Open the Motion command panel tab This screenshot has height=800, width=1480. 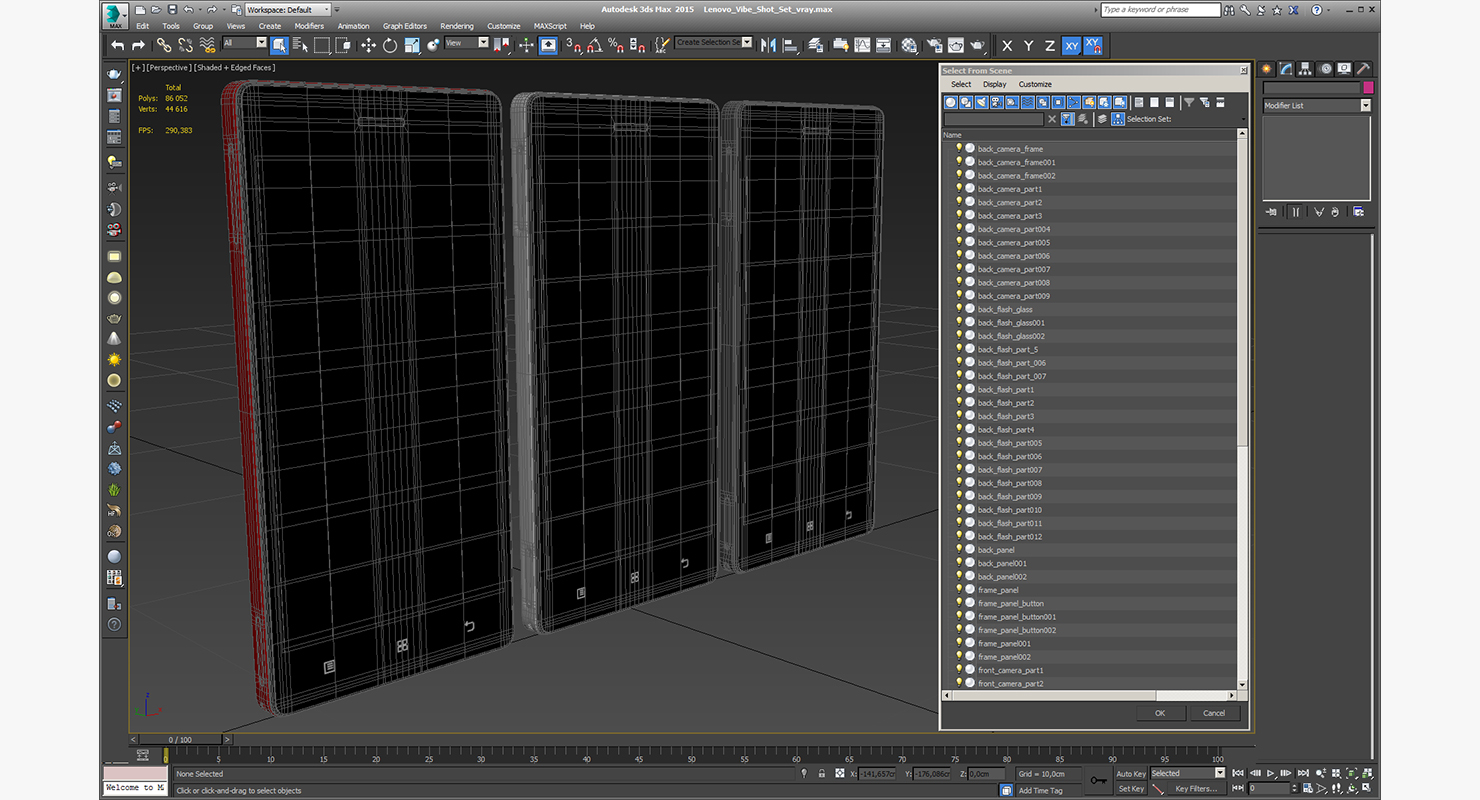click(x=1326, y=69)
